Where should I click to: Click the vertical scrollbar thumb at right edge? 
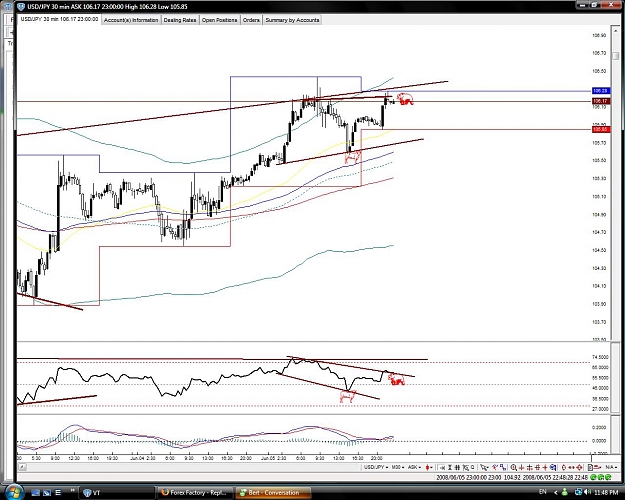click(x=616, y=56)
